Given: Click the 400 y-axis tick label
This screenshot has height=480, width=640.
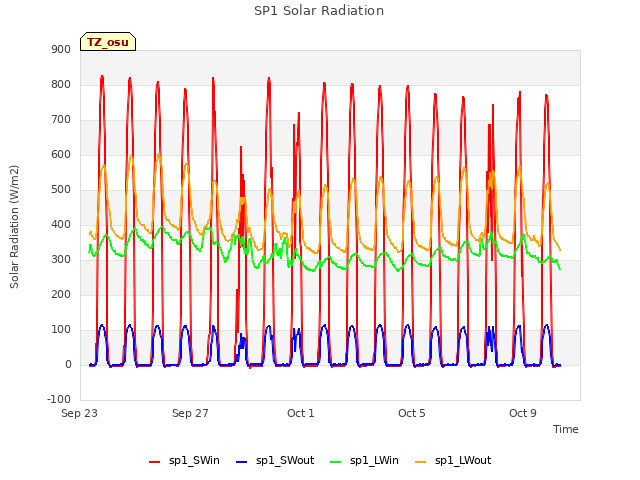Looking at the screenshot, I should pyautogui.click(x=61, y=224).
